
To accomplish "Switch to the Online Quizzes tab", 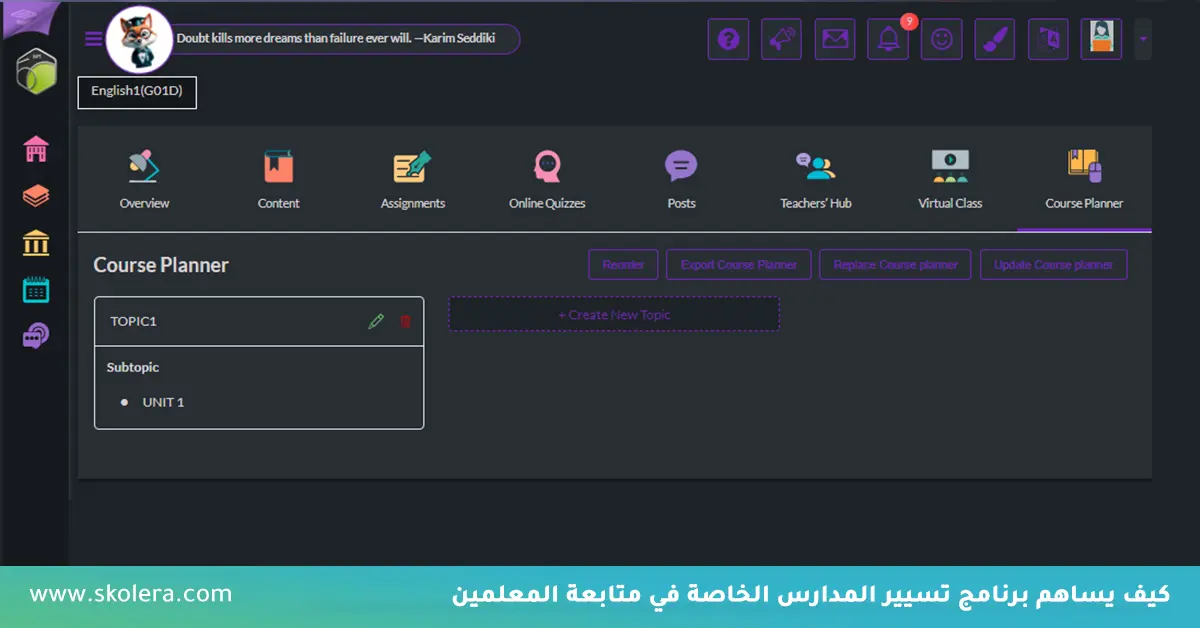I will (546, 180).
